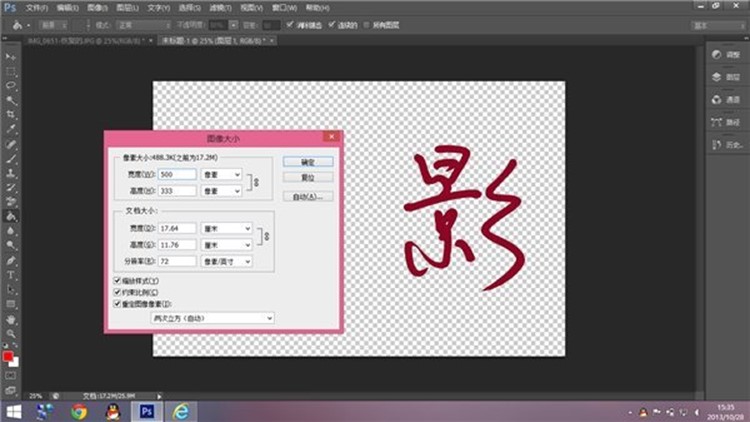Open the resample method dropdown (两次立方)
750x422 pixels.
pos(210,317)
